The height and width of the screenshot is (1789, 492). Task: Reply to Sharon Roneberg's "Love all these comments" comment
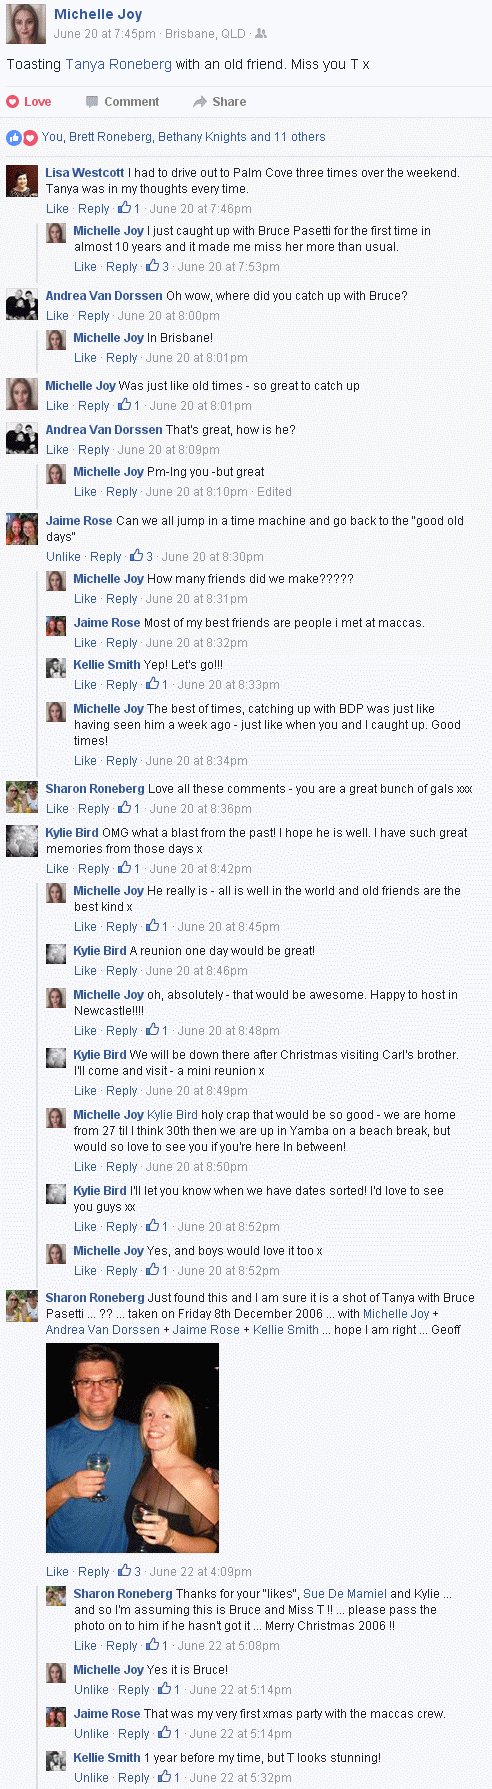pyautogui.click(x=94, y=809)
